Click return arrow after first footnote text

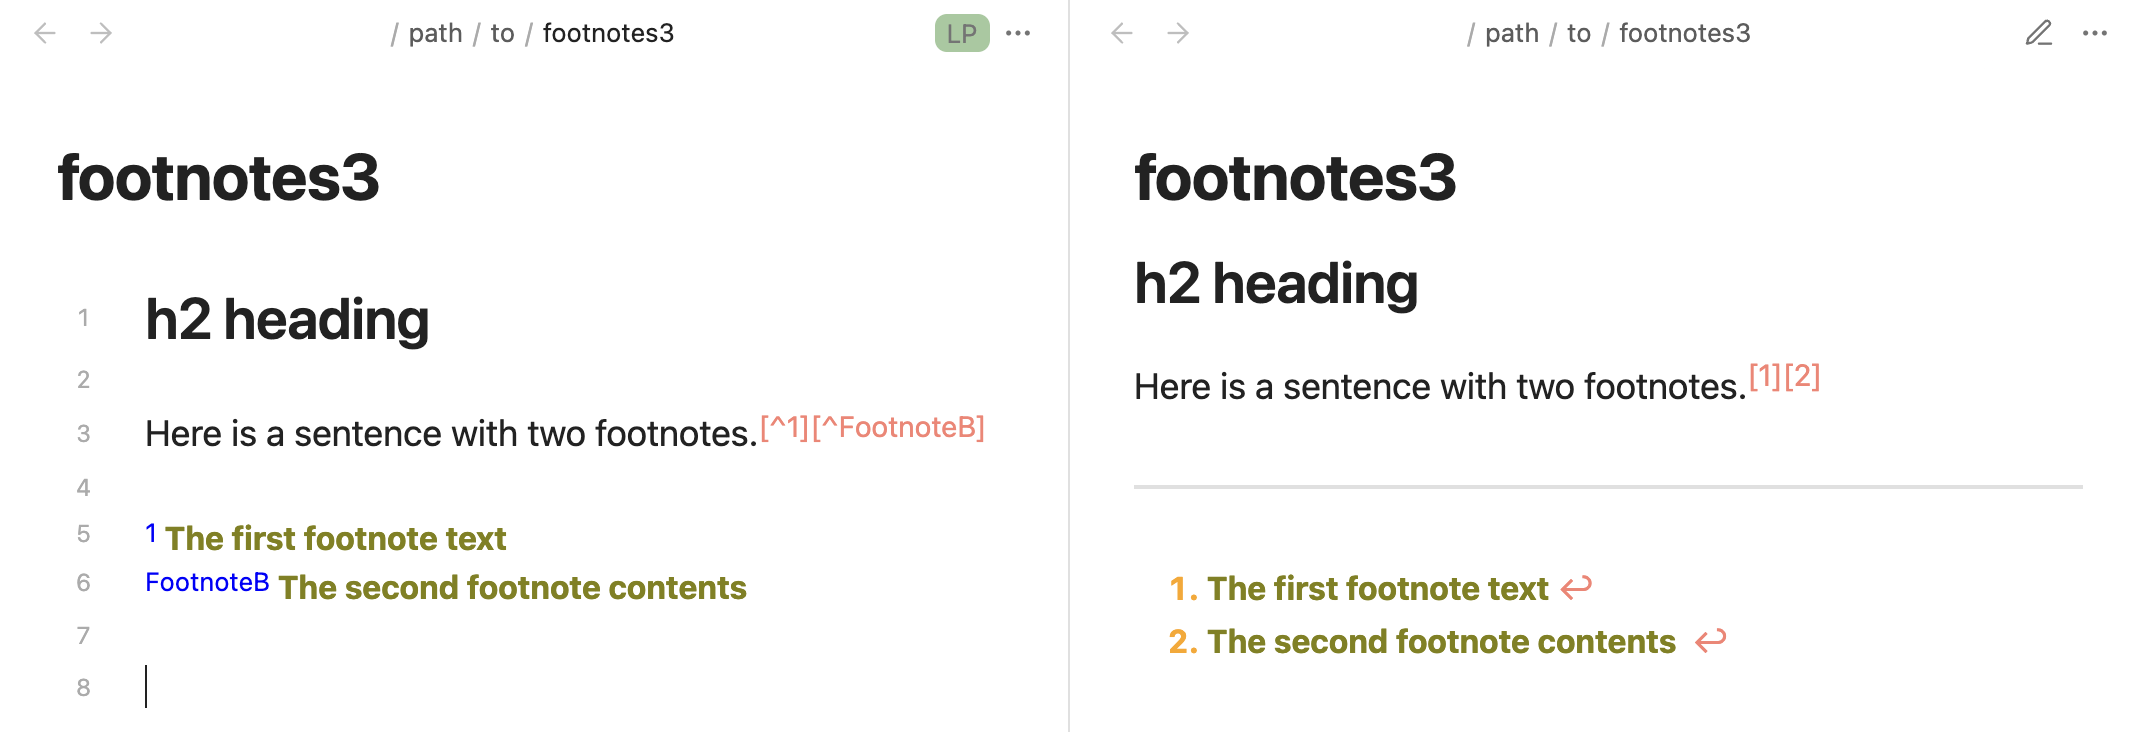(1576, 588)
